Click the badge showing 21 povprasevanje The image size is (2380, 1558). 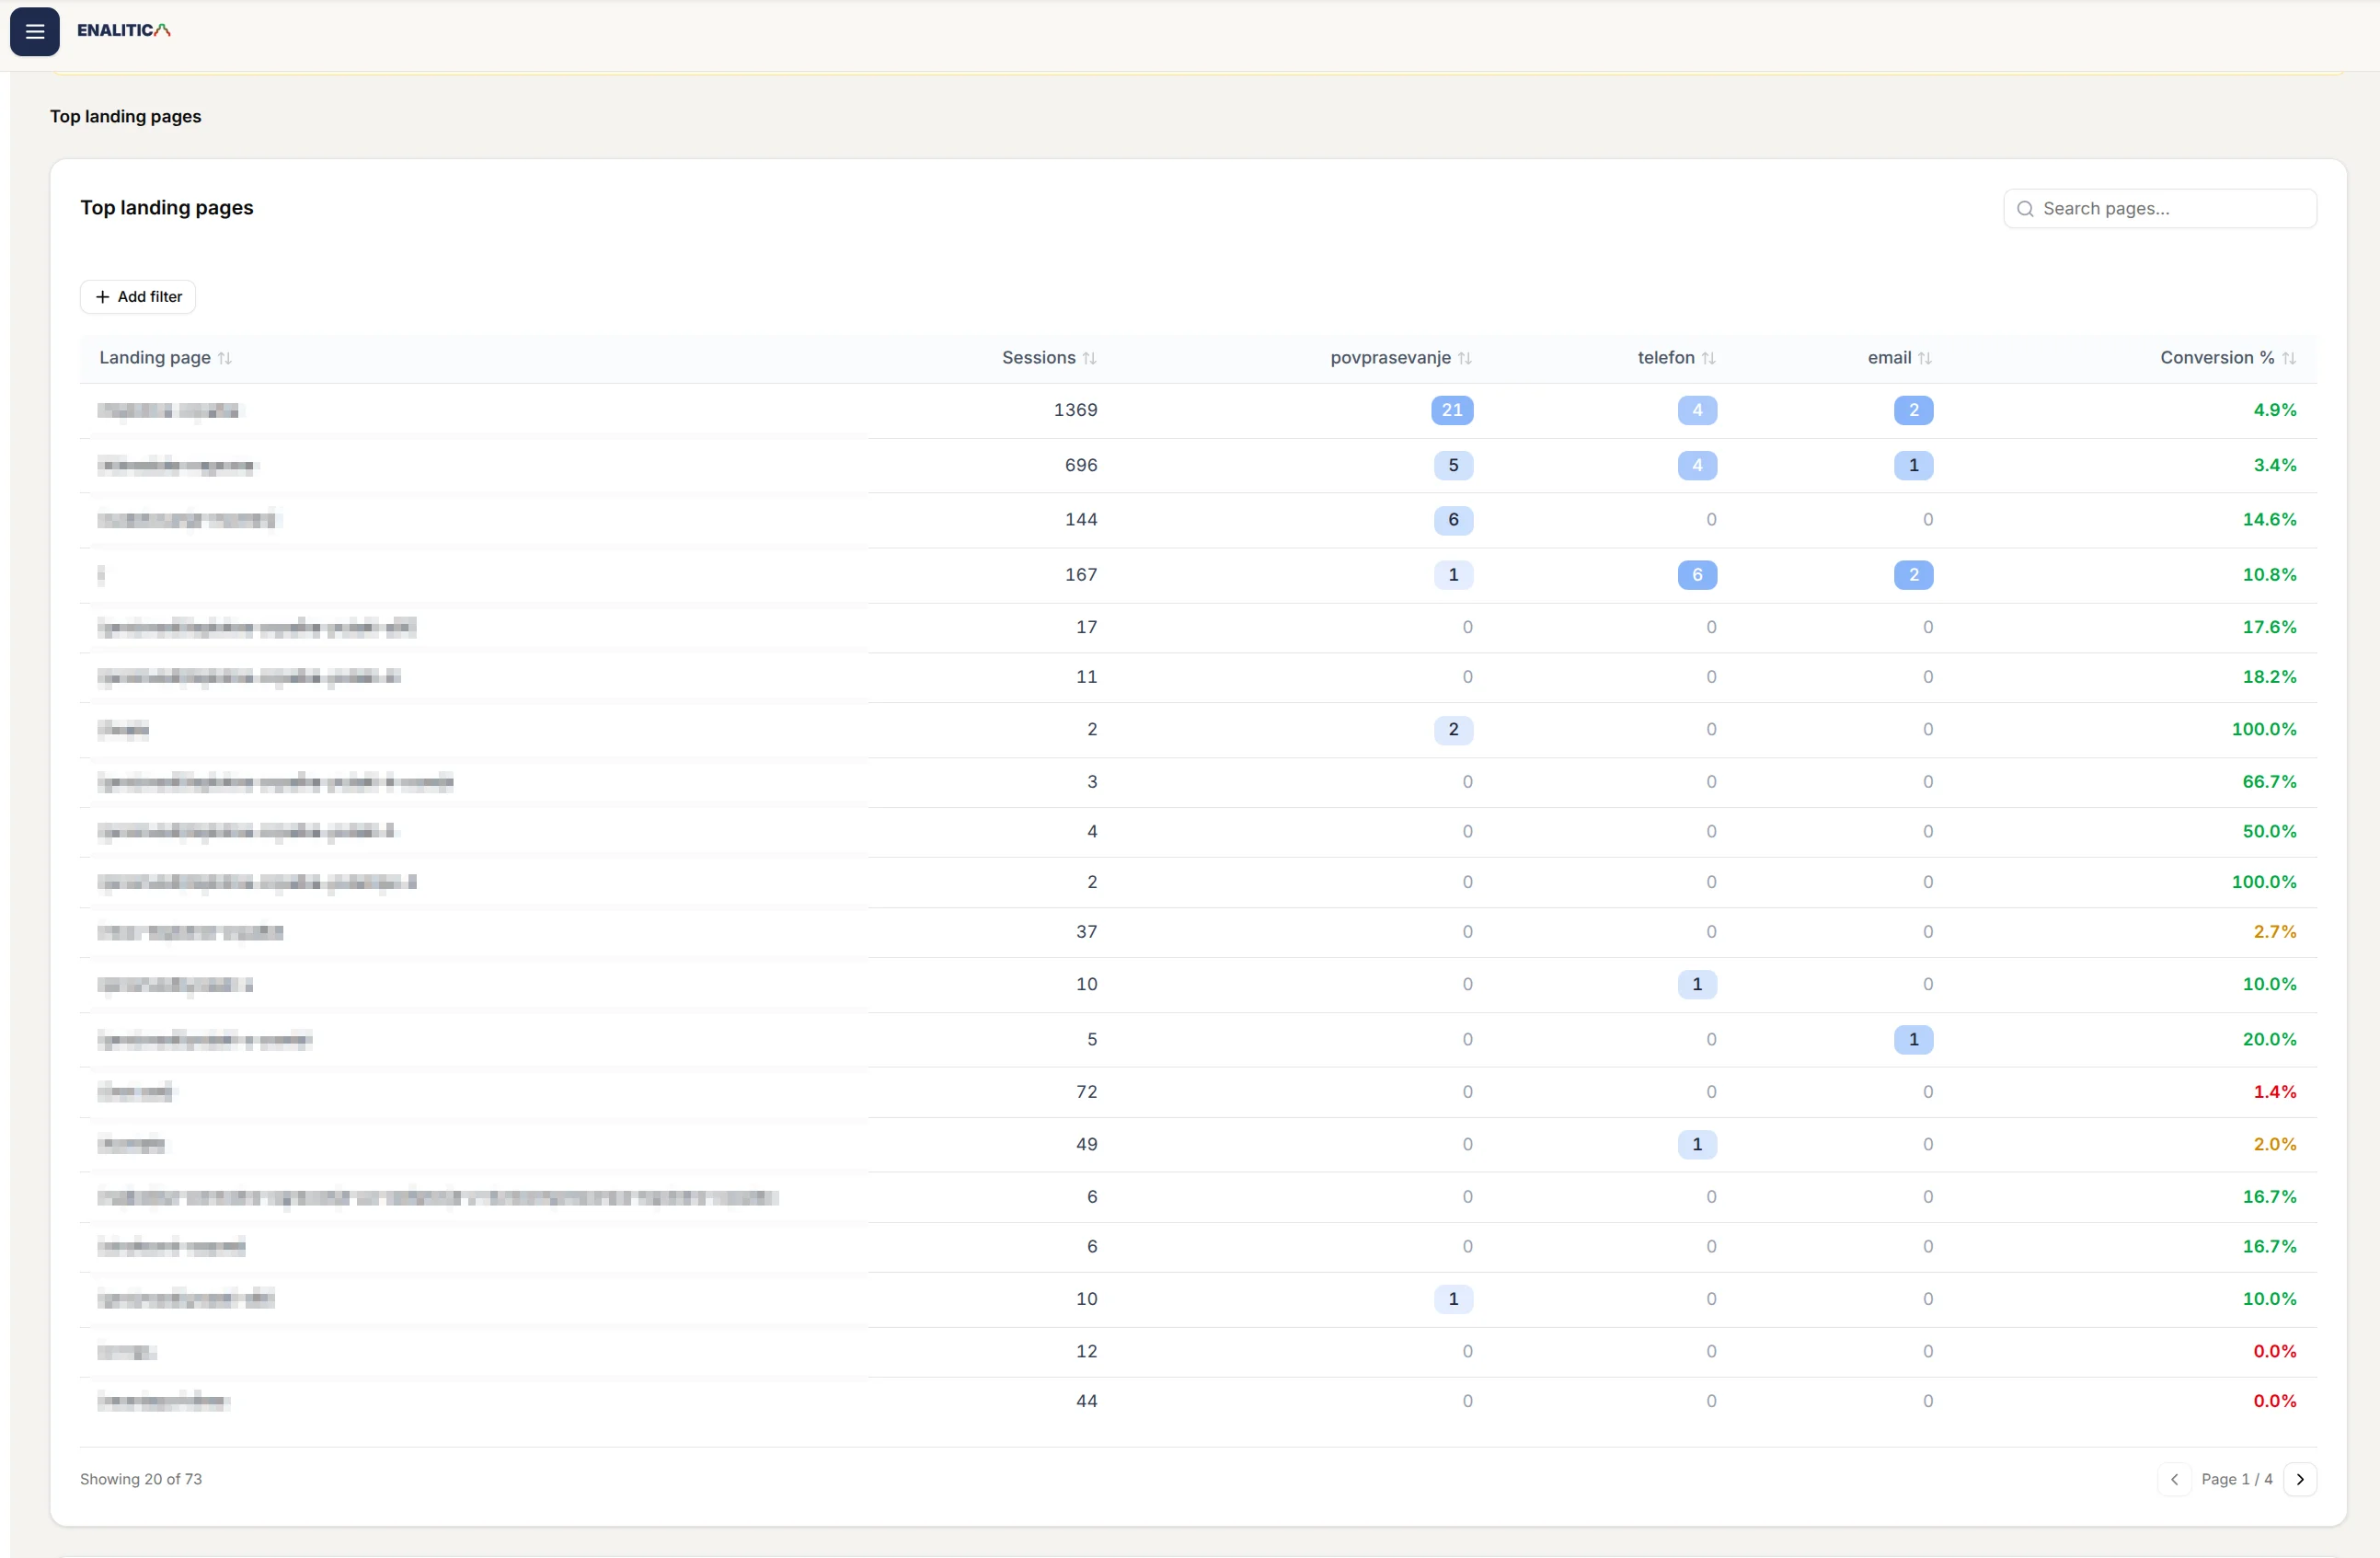(x=1452, y=410)
